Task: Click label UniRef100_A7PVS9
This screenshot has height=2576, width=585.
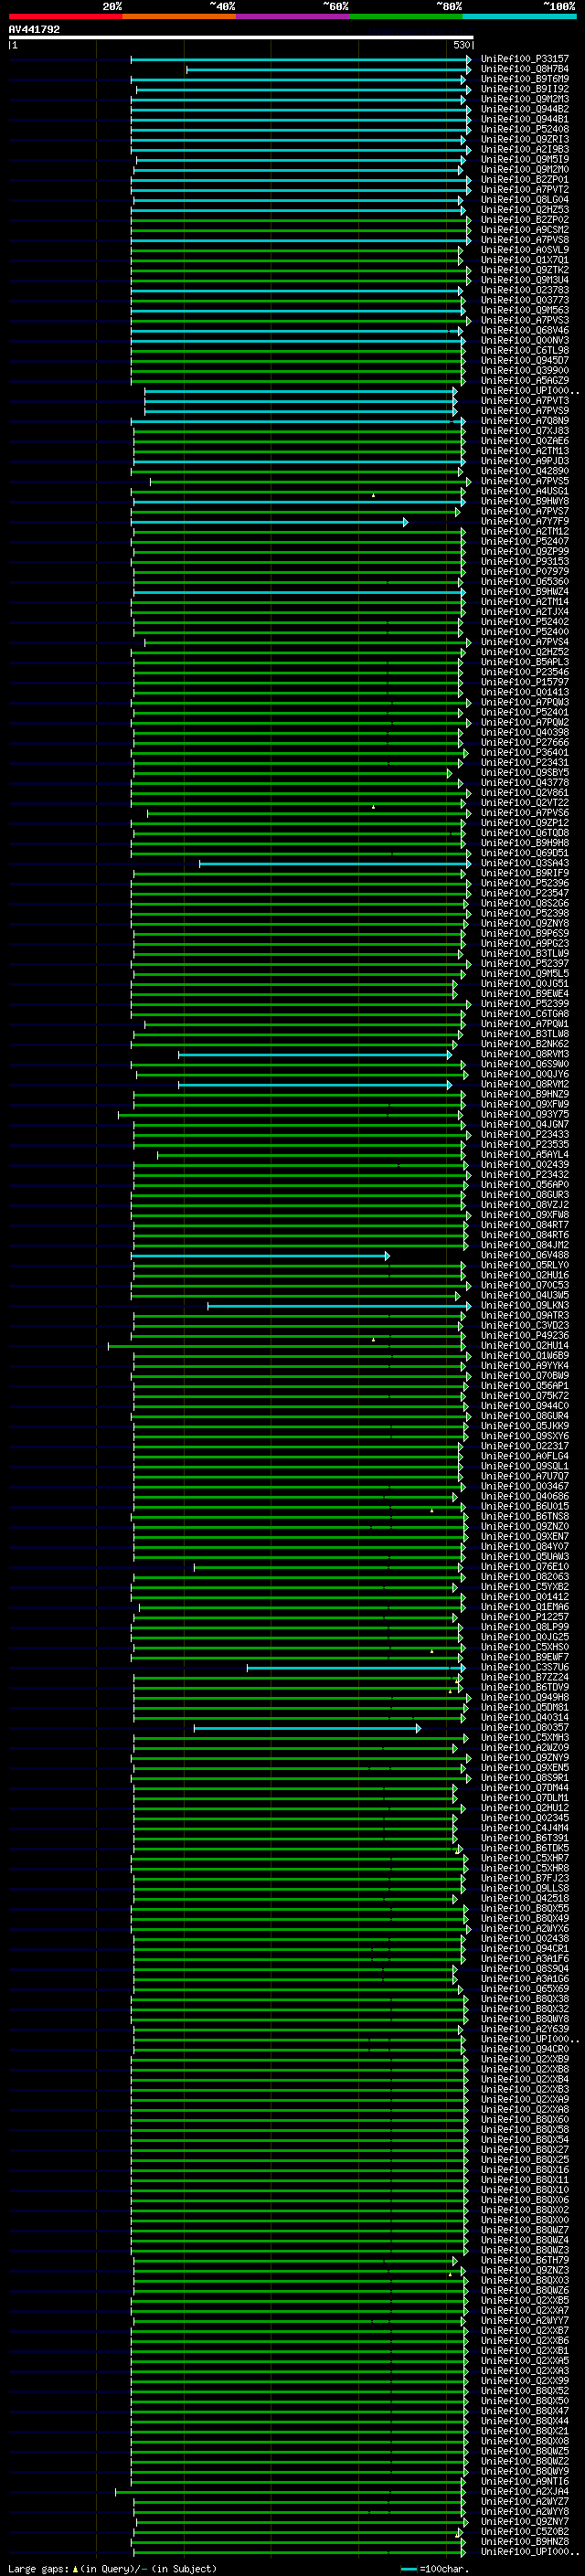Action: [525, 411]
